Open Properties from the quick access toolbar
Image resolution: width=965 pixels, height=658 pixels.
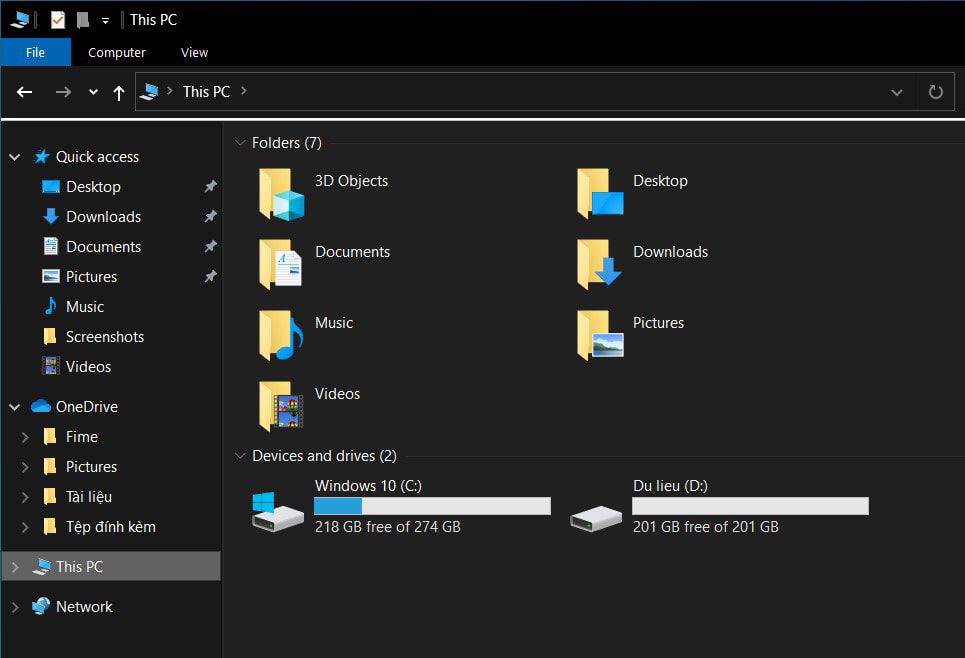point(58,19)
